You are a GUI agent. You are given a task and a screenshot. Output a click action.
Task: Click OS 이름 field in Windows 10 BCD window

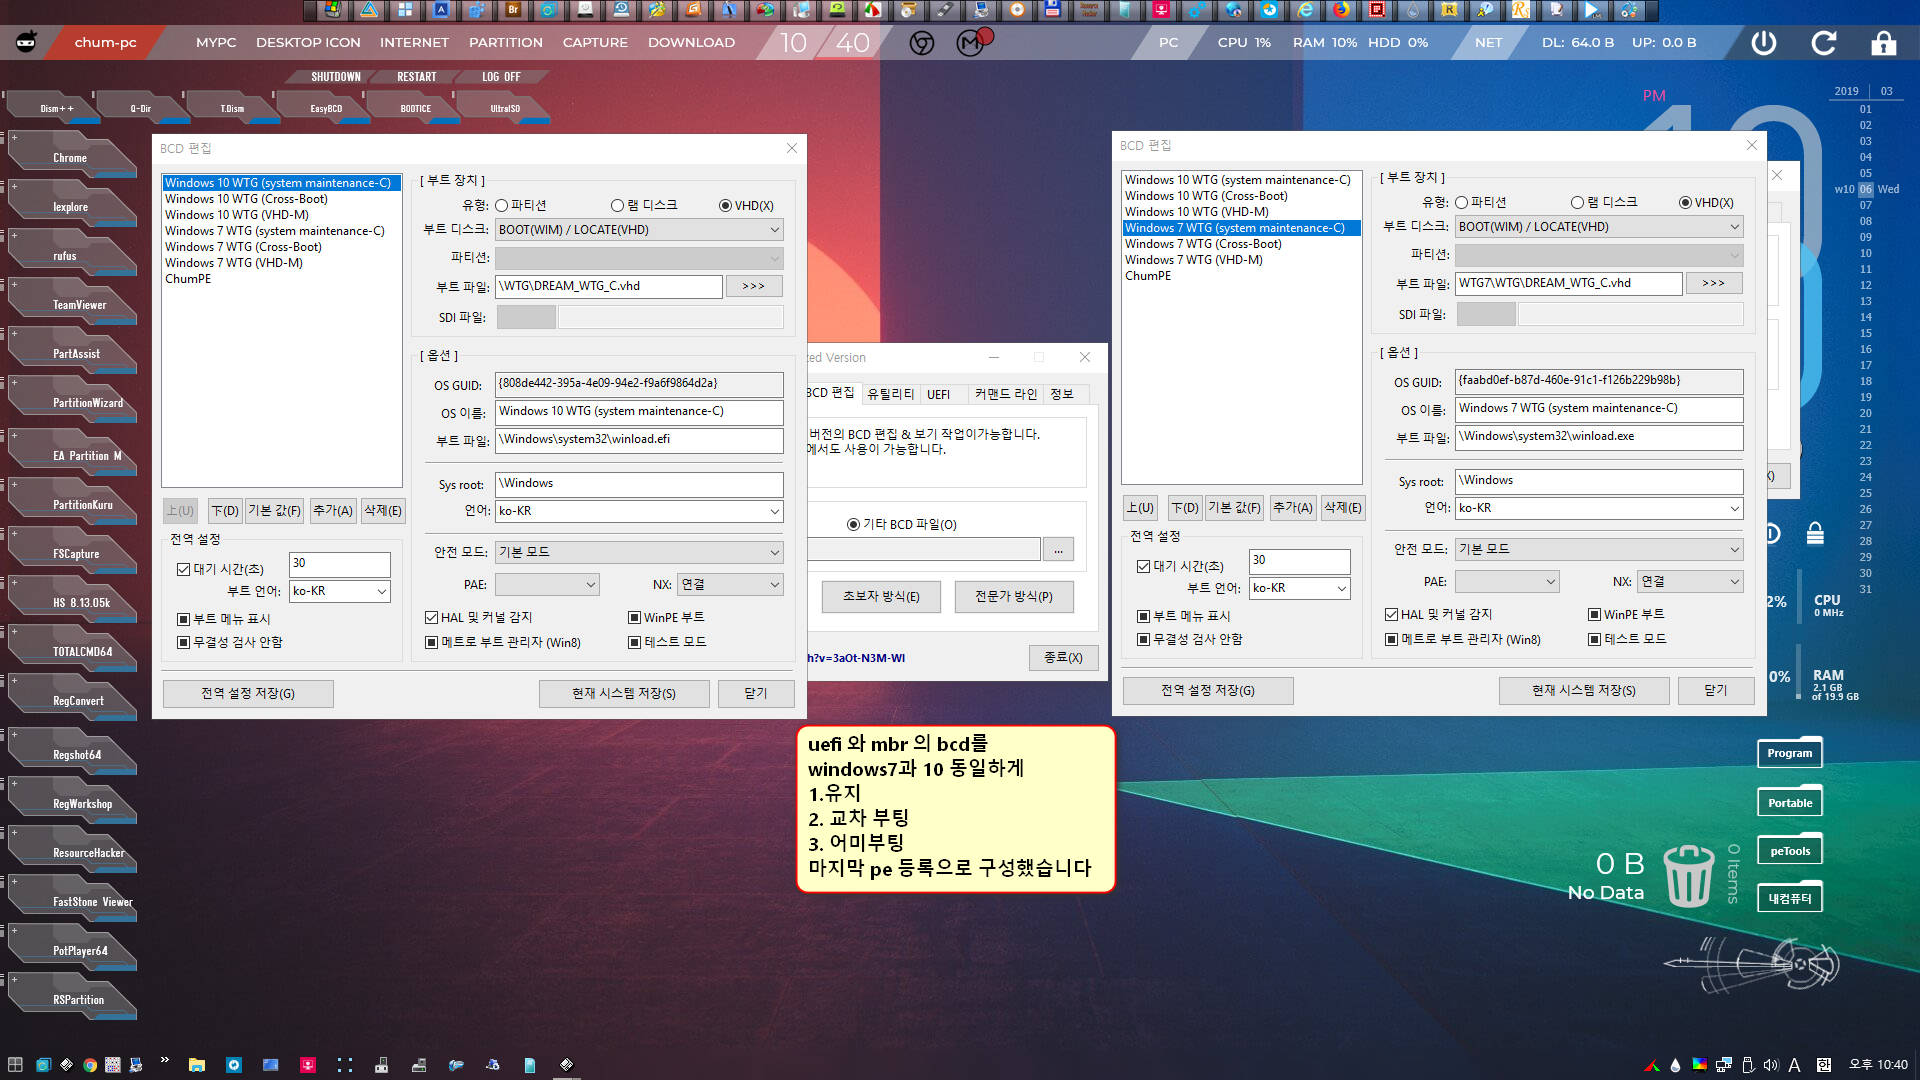click(639, 412)
